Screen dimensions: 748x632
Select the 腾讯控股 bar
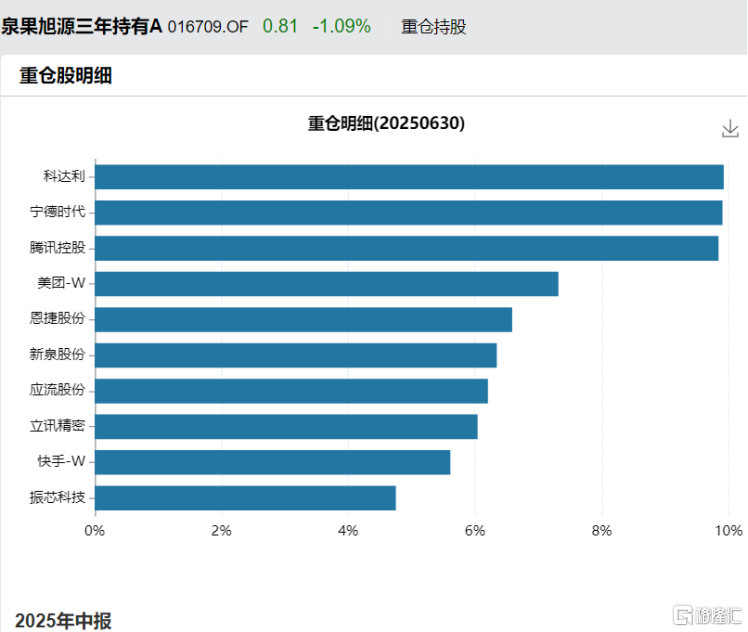(407, 249)
